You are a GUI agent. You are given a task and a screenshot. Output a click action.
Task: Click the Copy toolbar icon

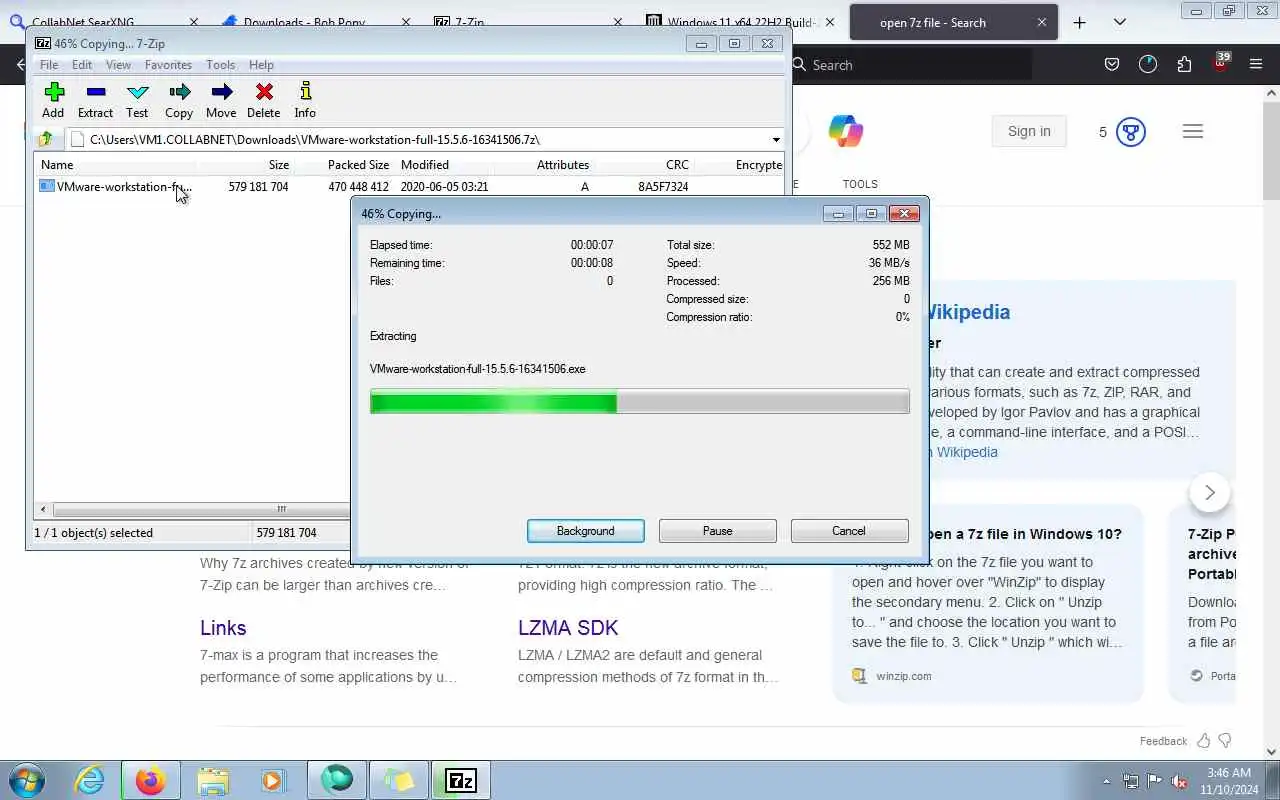tap(179, 100)
